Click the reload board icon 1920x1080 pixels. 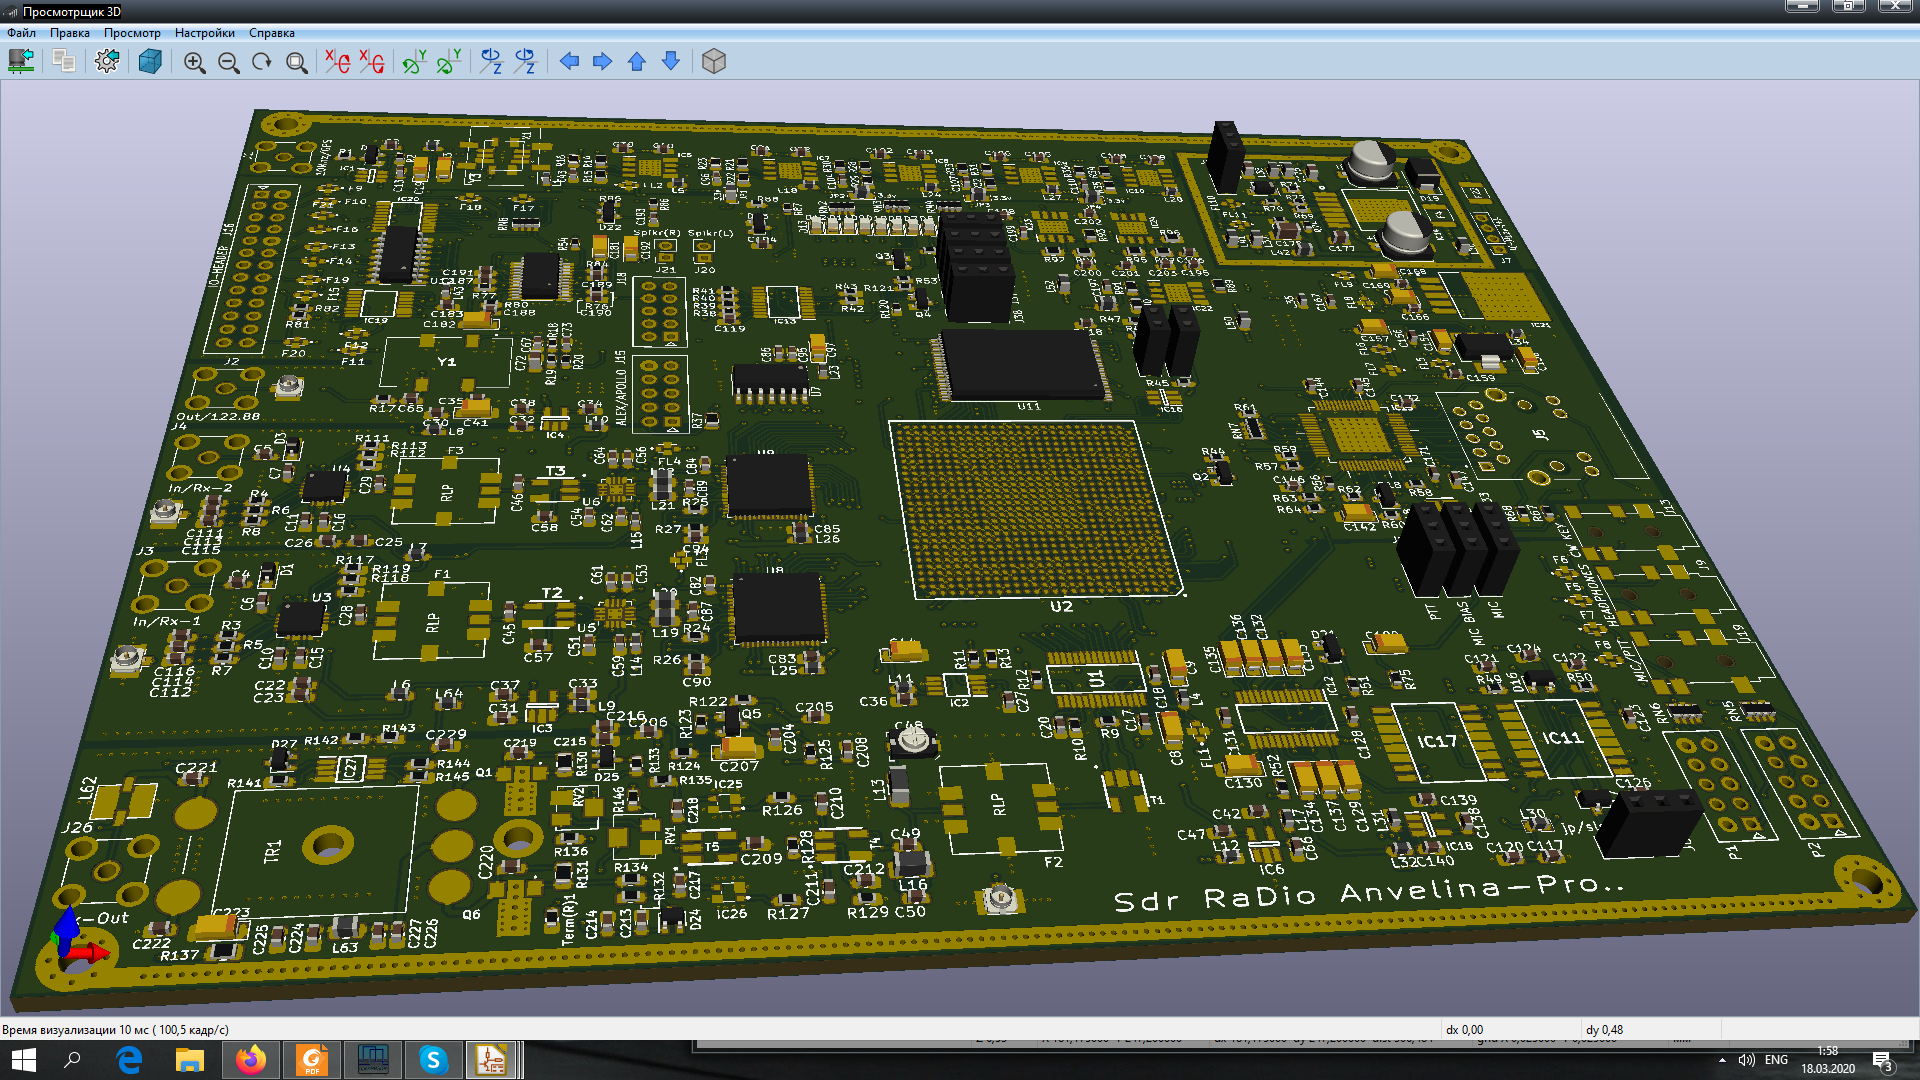tap(21, 62)
